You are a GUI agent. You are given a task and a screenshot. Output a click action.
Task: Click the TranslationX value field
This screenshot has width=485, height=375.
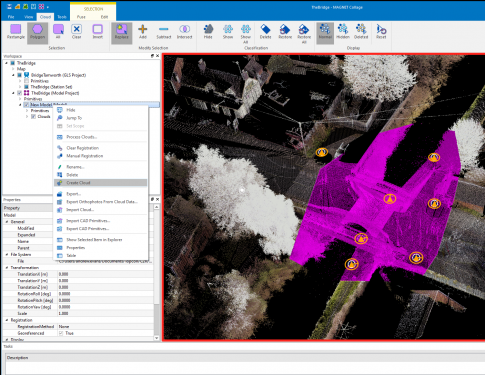pyautogui.click(x=105, y=274)
